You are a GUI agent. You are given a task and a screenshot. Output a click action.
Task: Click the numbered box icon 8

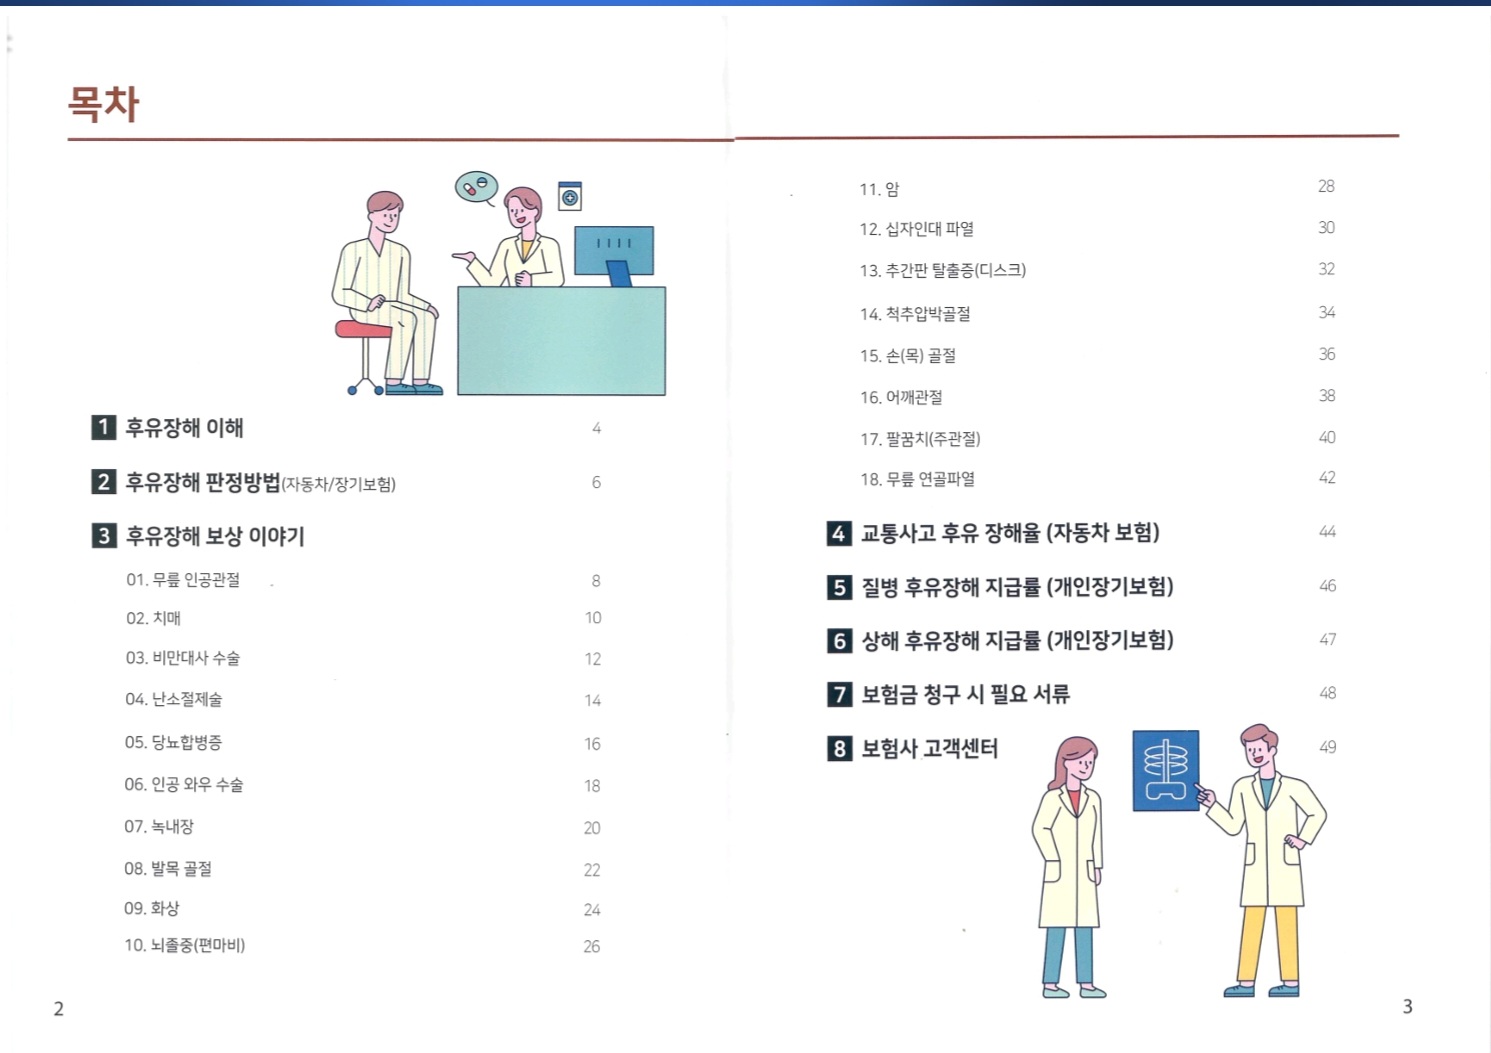[x=840, y=748]
